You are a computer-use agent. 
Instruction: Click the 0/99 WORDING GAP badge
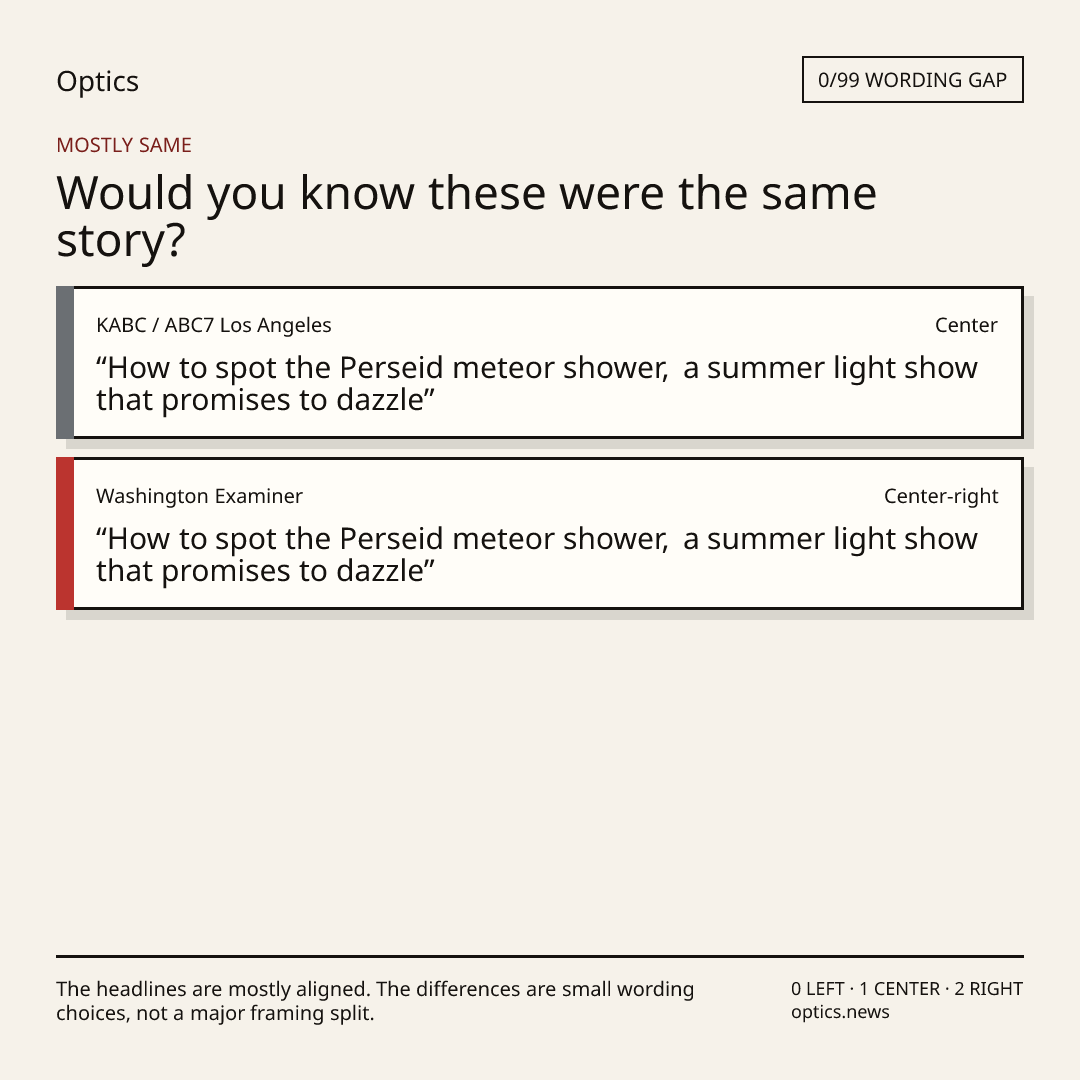[x=913, y=80]
